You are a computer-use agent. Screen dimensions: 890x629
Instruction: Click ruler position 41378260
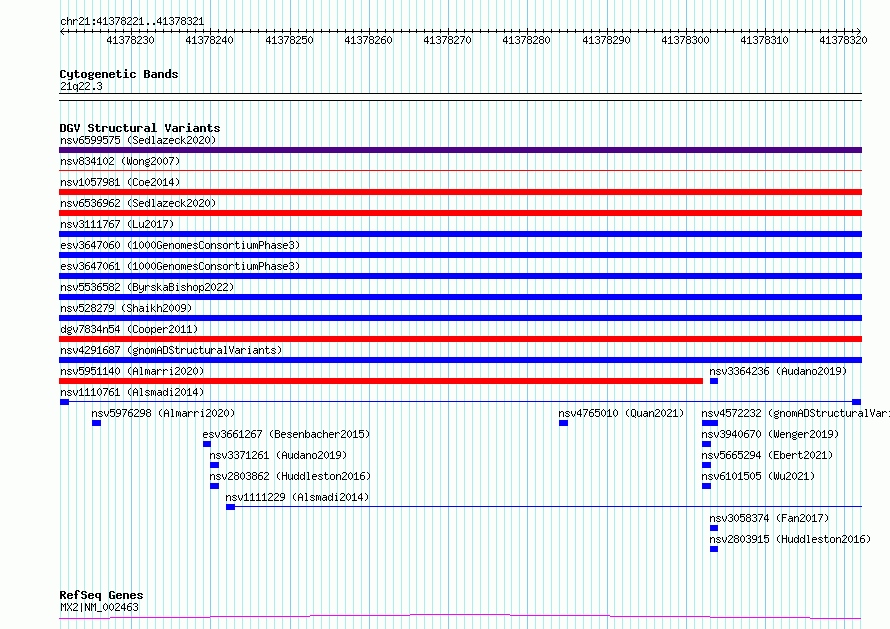coord(368,40)
